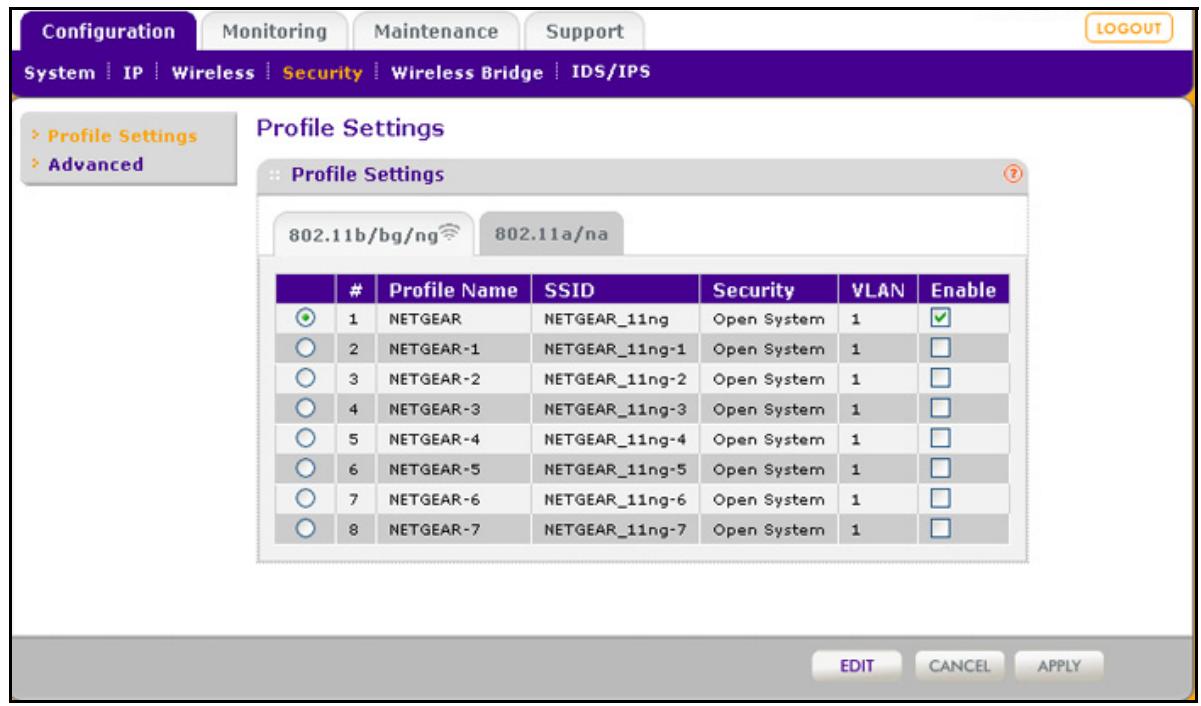Enable the NETGEAR_11ng-6 profile checkbox

pos(939,496)
